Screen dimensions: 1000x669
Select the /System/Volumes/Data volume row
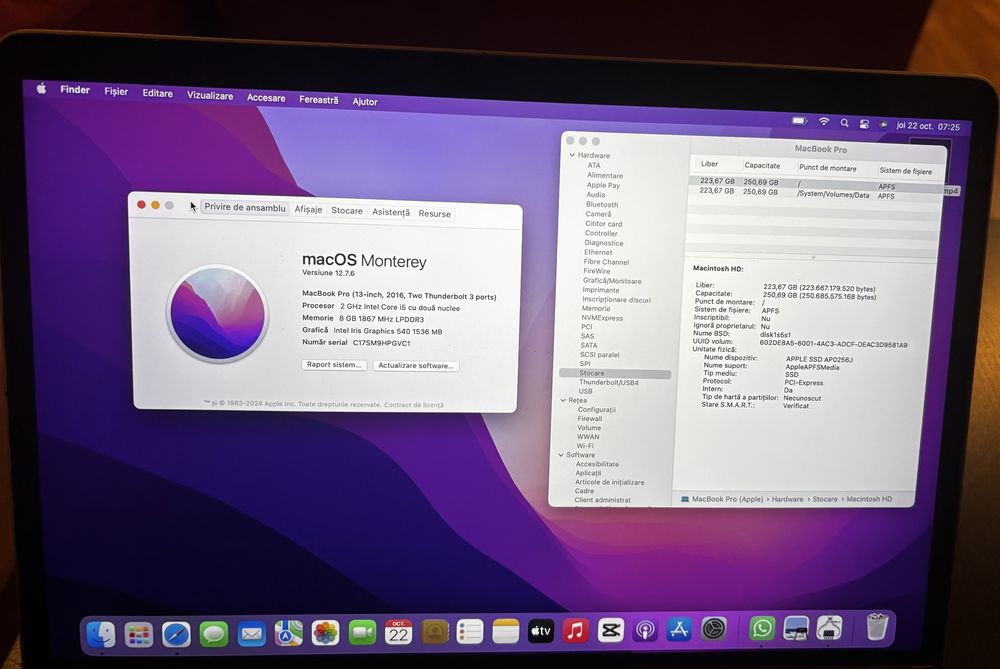click(814, 193)
